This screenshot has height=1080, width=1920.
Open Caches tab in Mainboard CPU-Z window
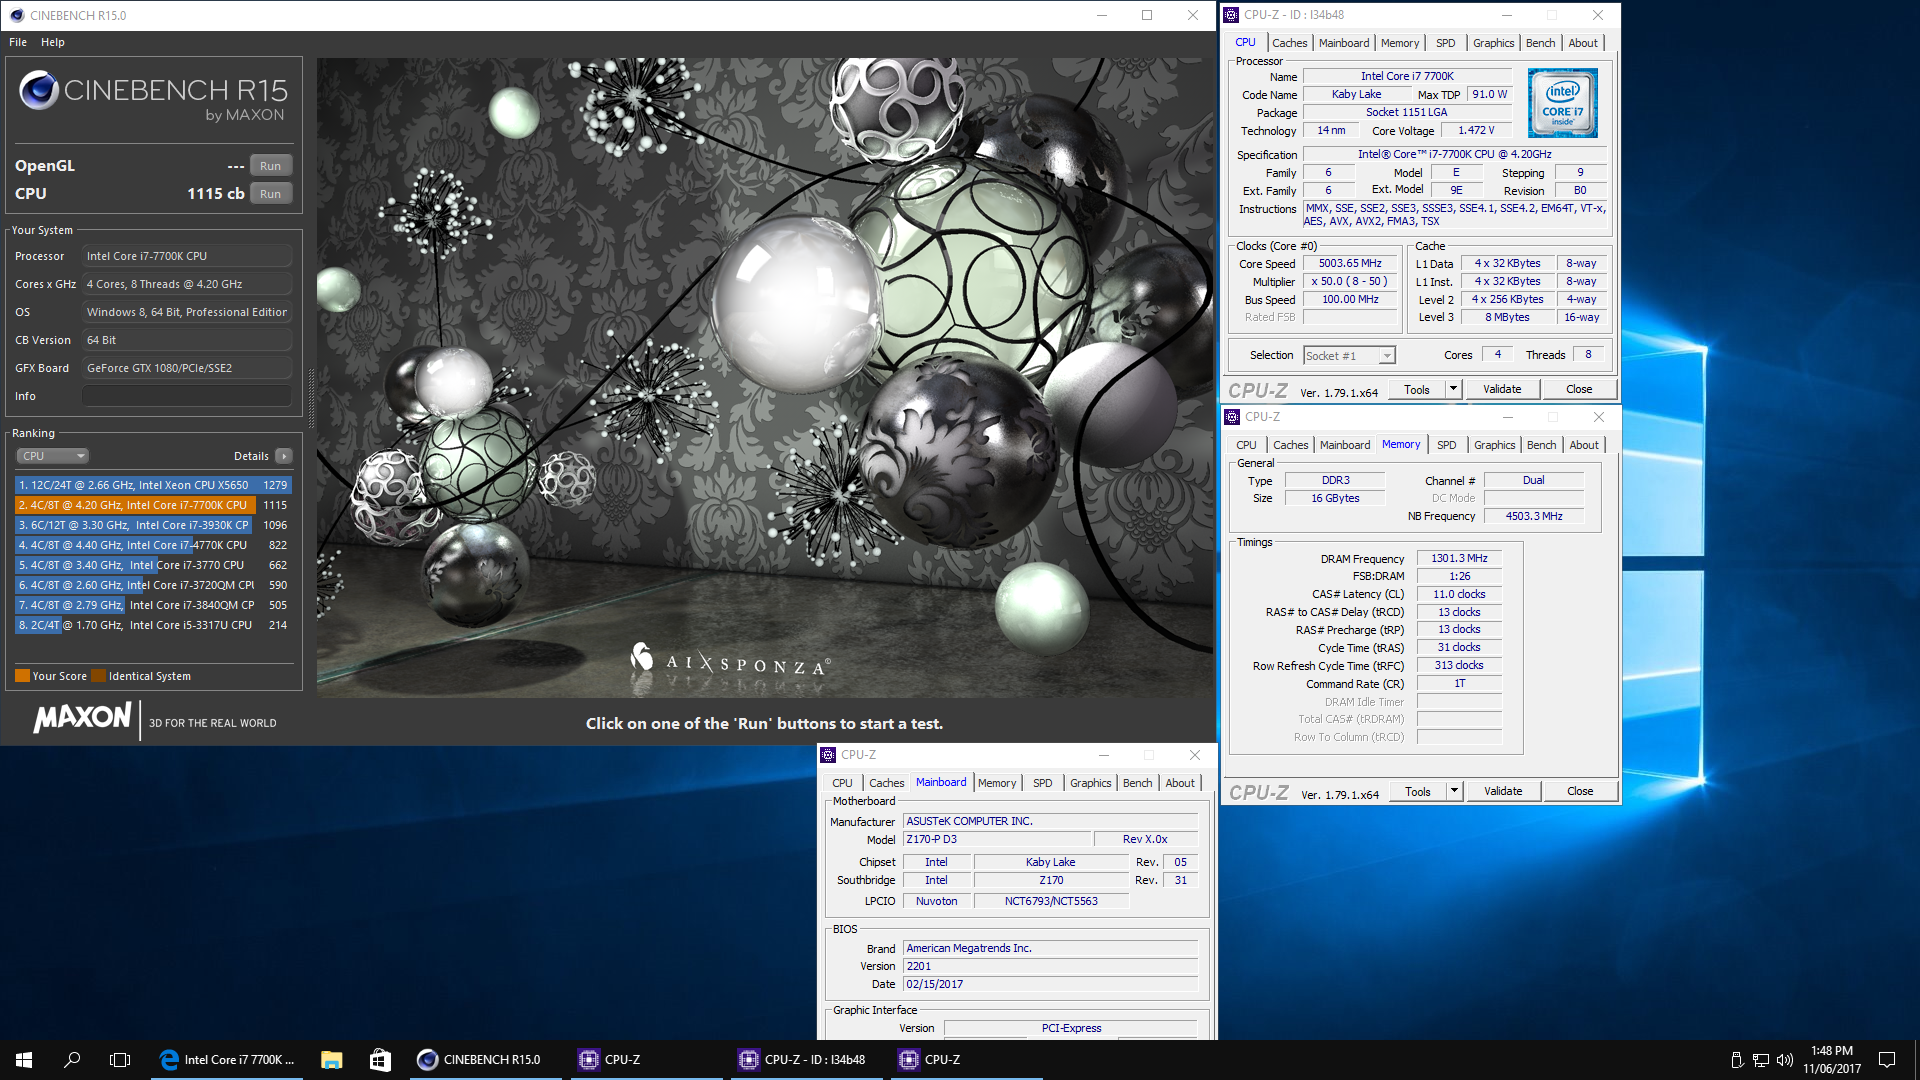click(886, 783)
